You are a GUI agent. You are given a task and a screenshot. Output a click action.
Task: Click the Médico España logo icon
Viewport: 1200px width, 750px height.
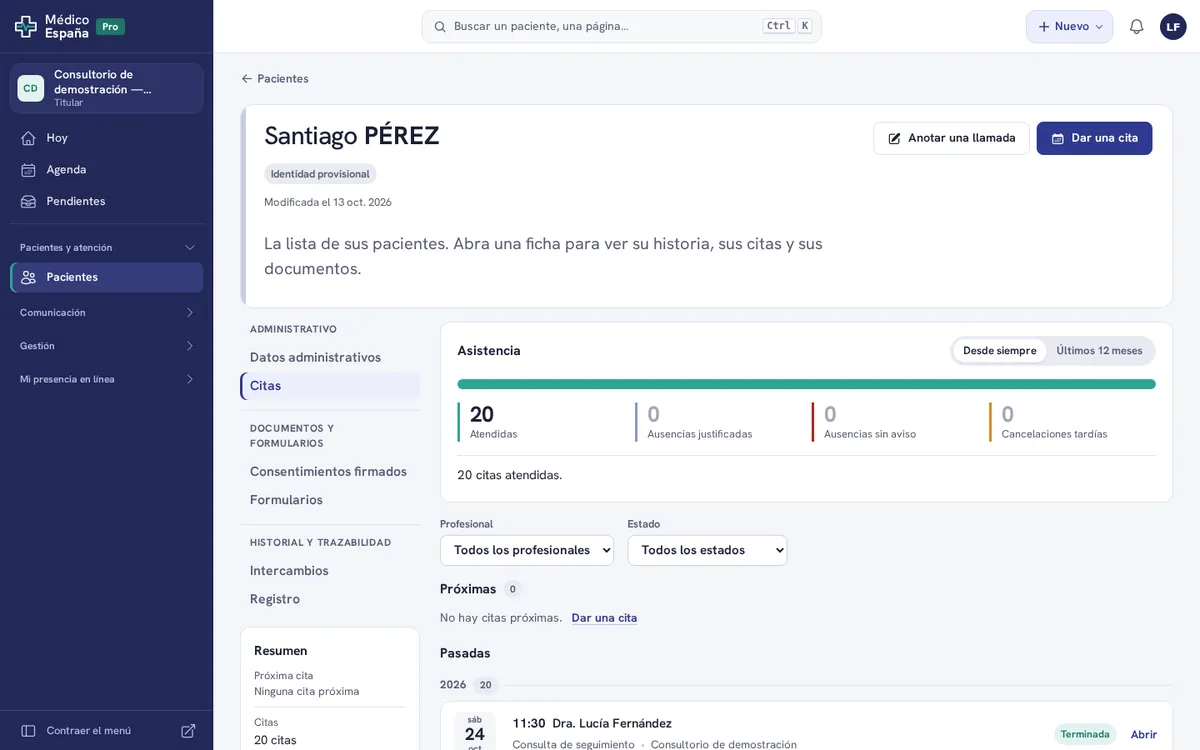25,27
